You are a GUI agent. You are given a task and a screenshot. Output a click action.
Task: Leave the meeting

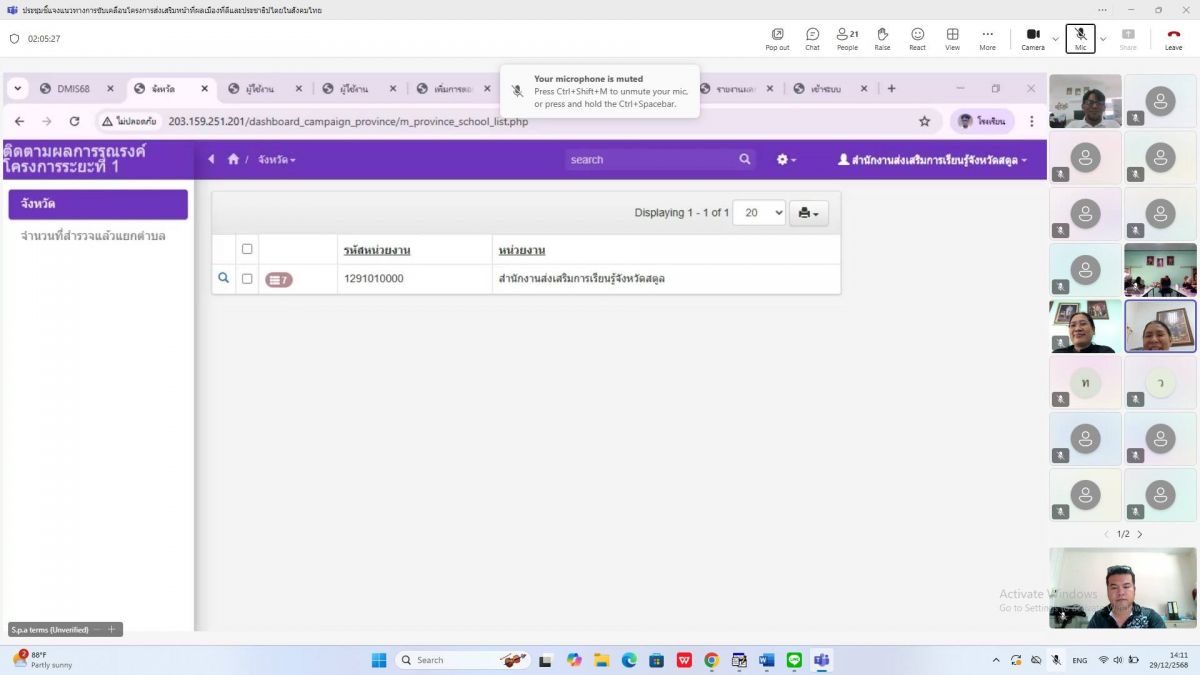[1173, 38]
